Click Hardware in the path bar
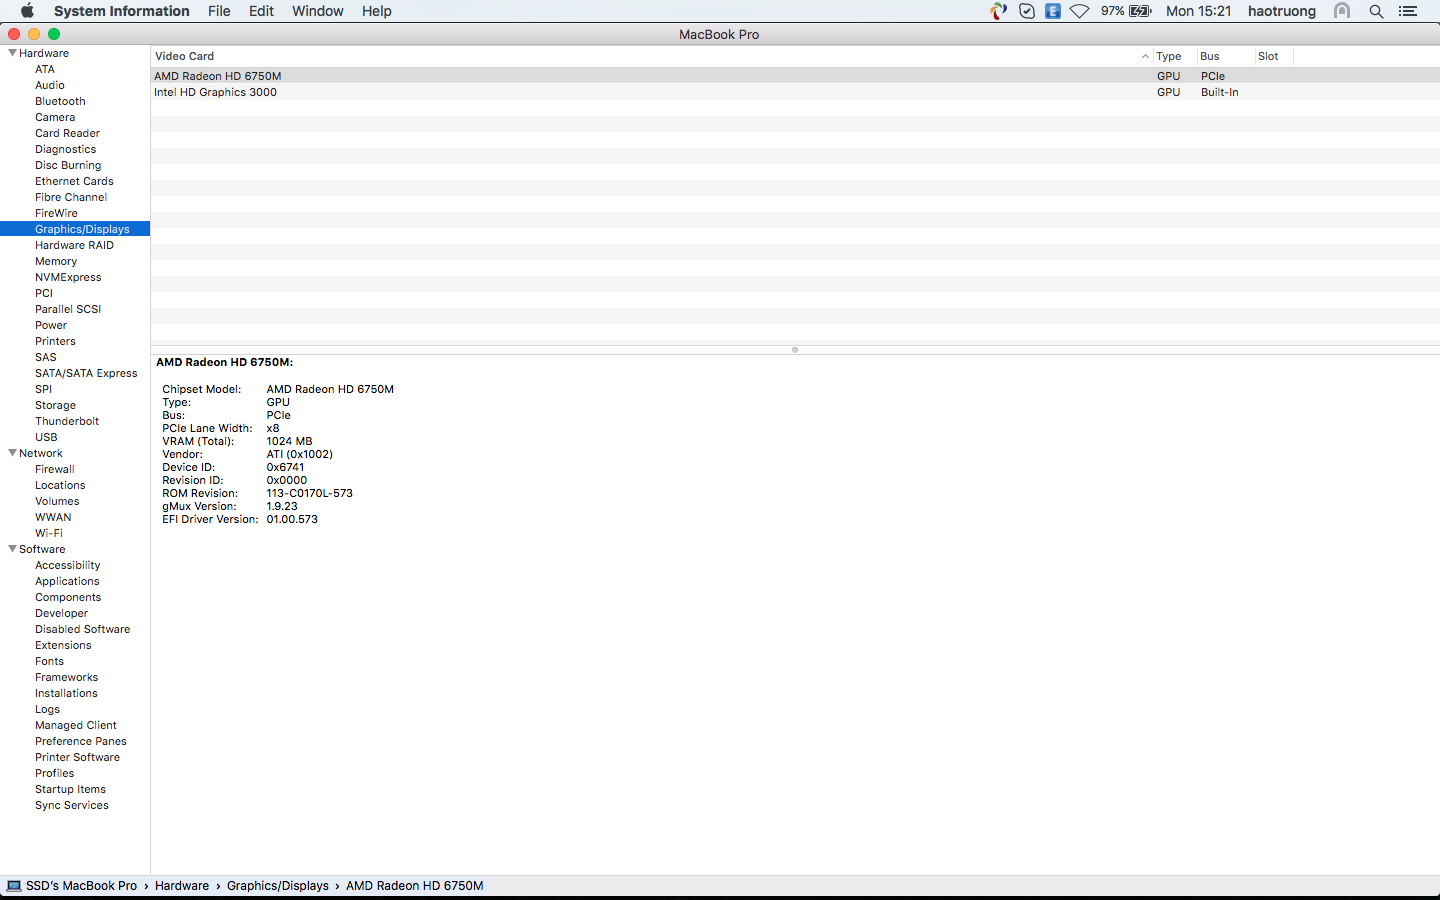 pos(182,886)
